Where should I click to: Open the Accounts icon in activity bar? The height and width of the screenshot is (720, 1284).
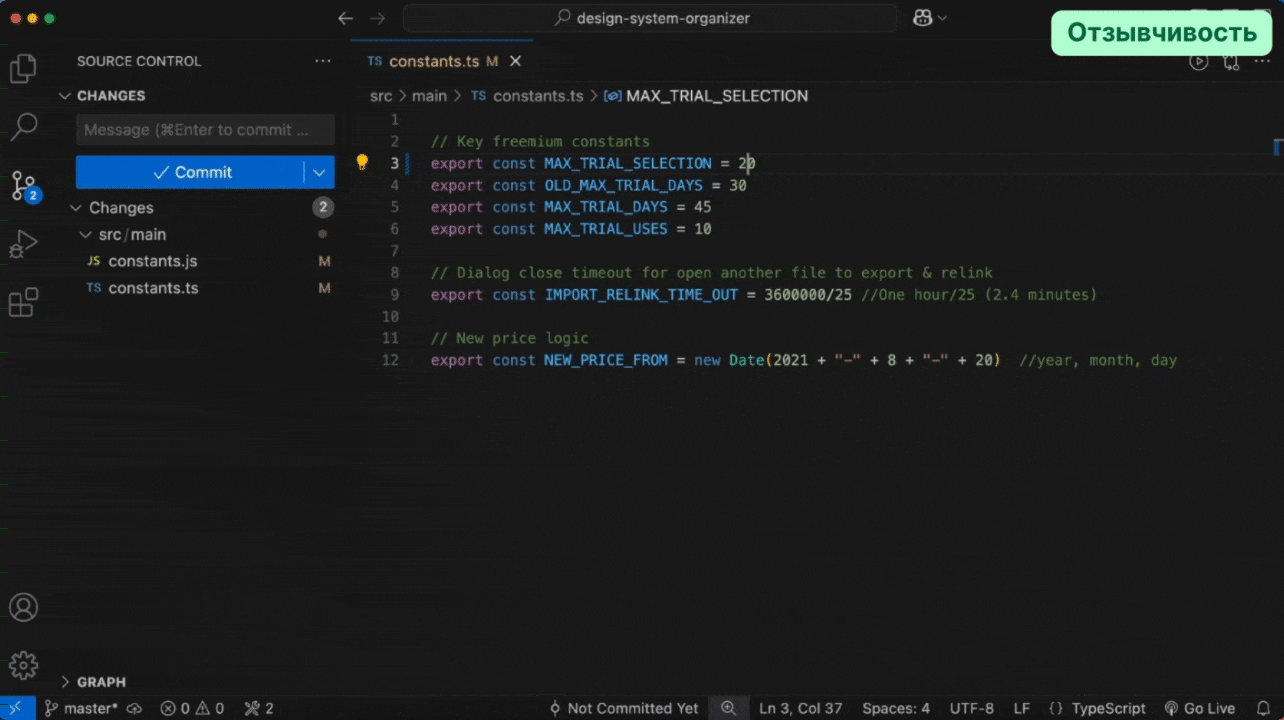[x=23, y=607]
